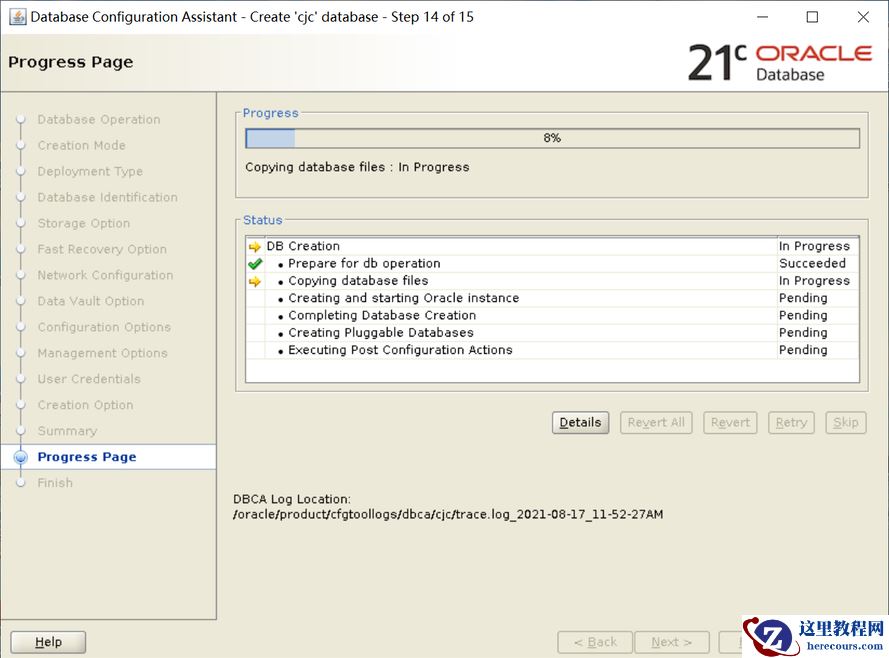This screenshot has width=889, height=658.
Task: Select Management Options step in sidebar
Action: [x=103, y=354]
